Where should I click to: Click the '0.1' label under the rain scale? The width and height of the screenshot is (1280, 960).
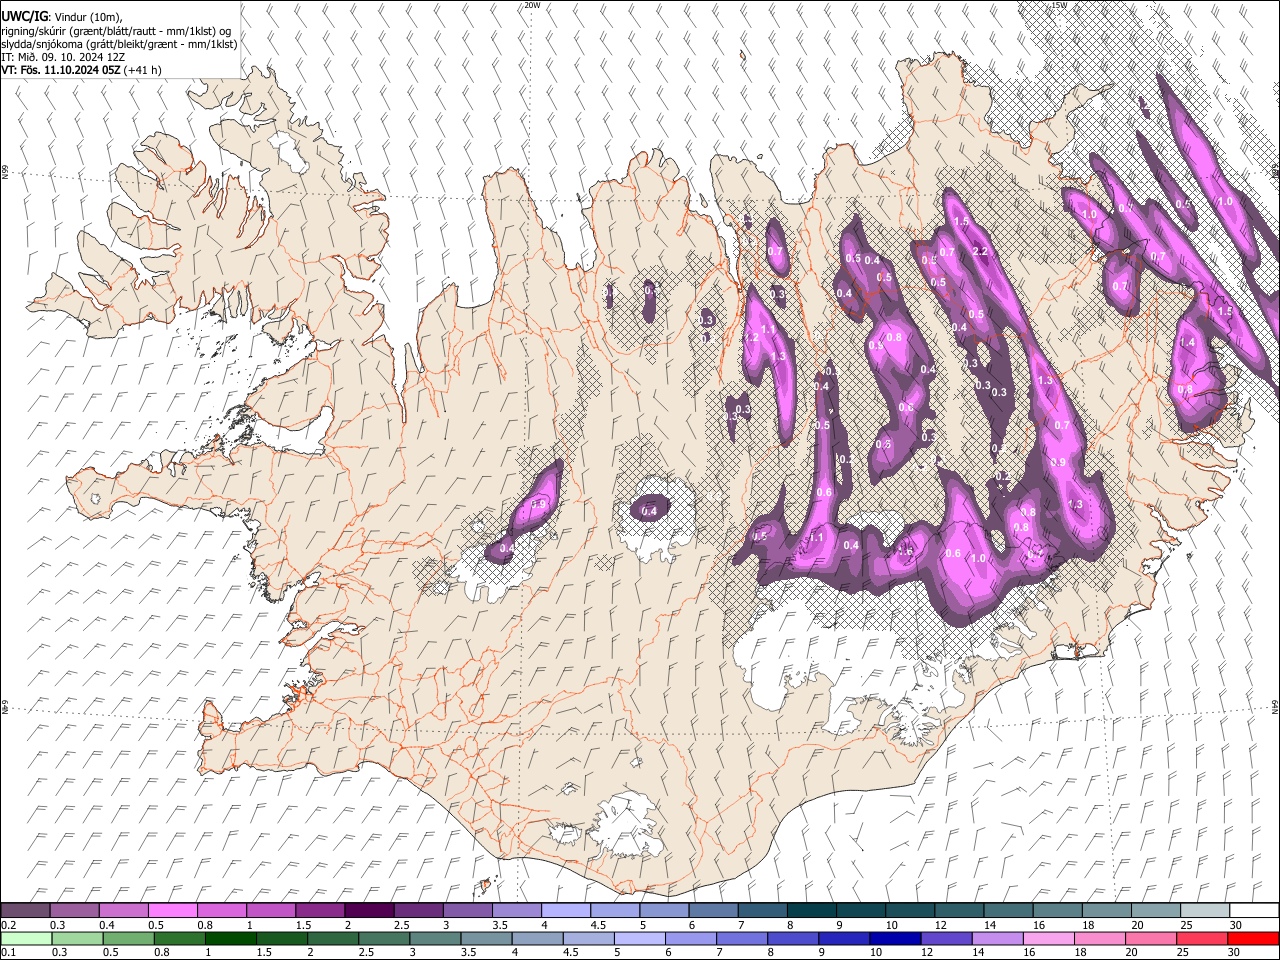click(8, 952)
